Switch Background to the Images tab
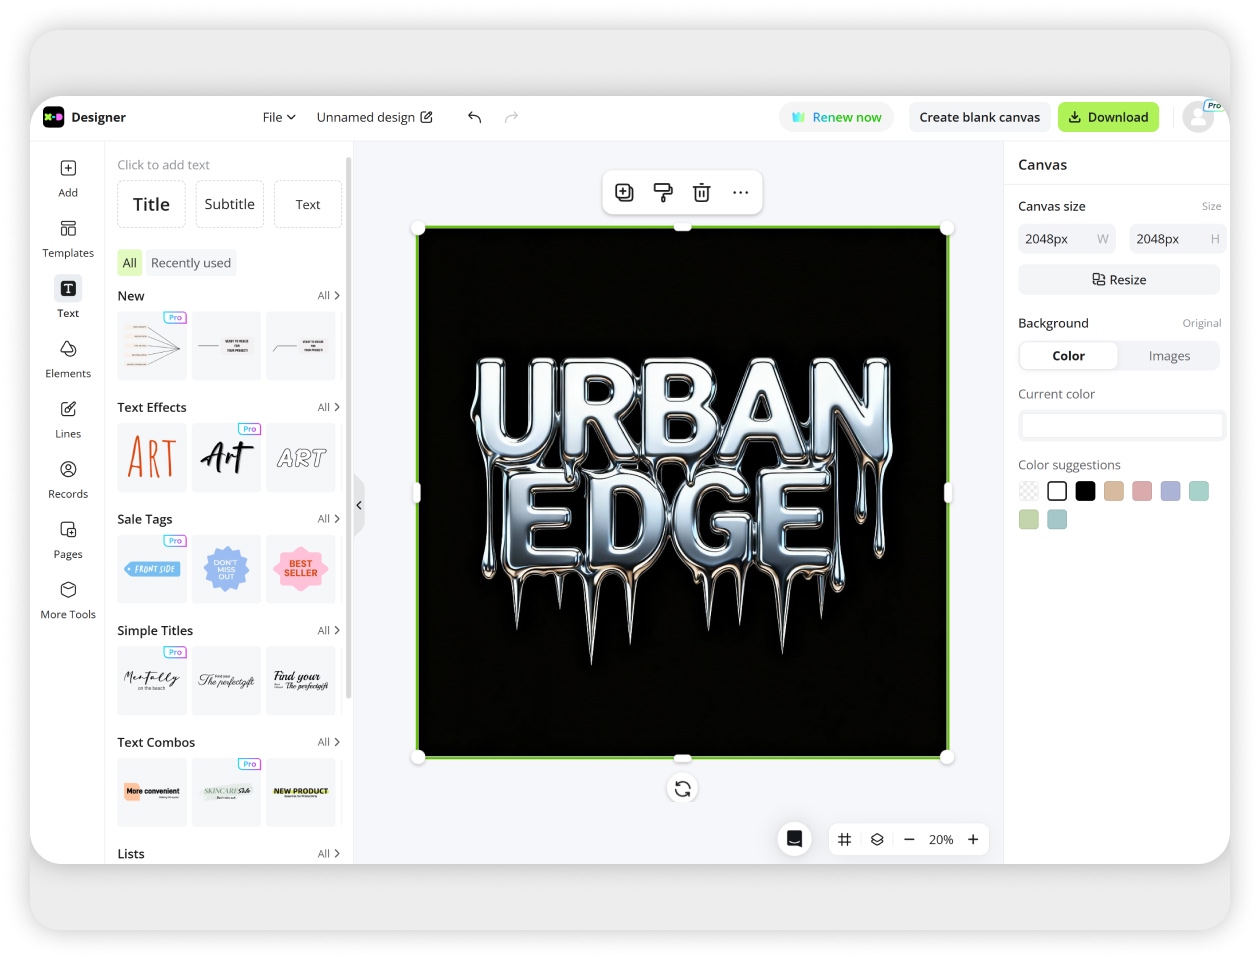This screenshot has width=1260, height=960. tap(1169, 355)
